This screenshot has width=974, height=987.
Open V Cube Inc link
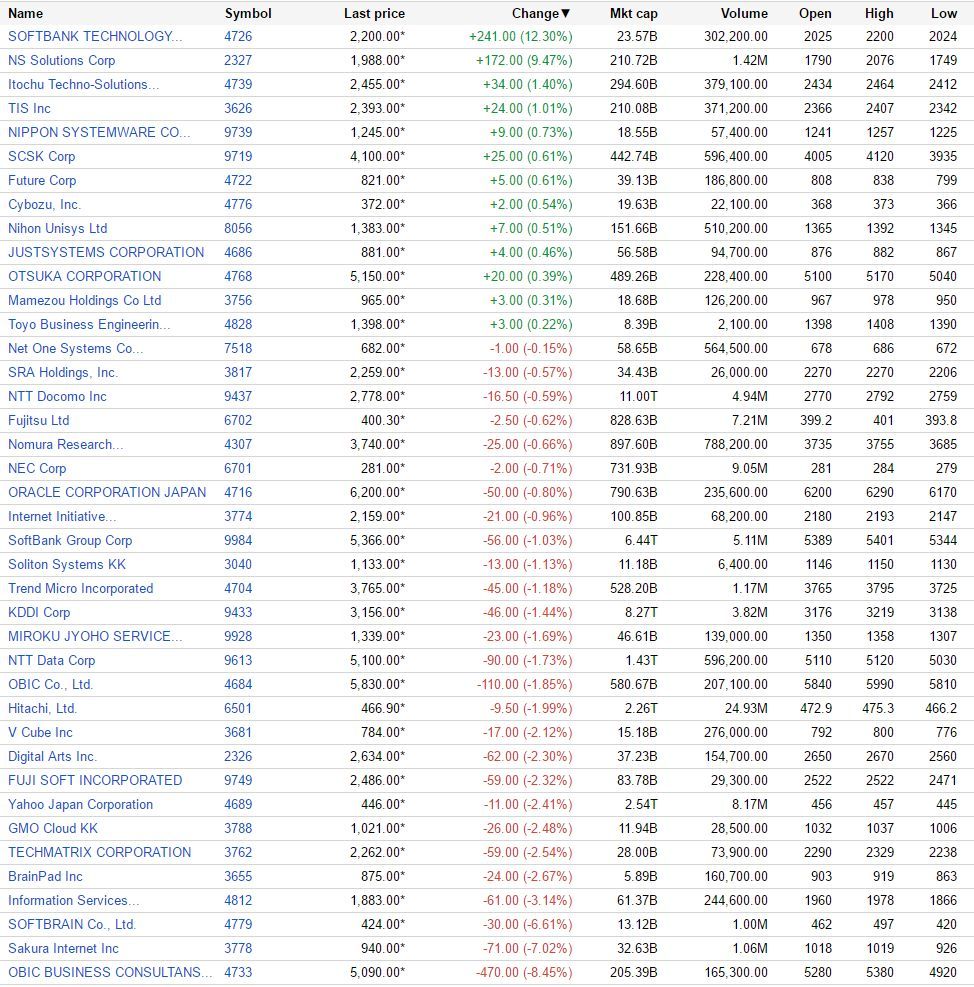tap(40, 732)
